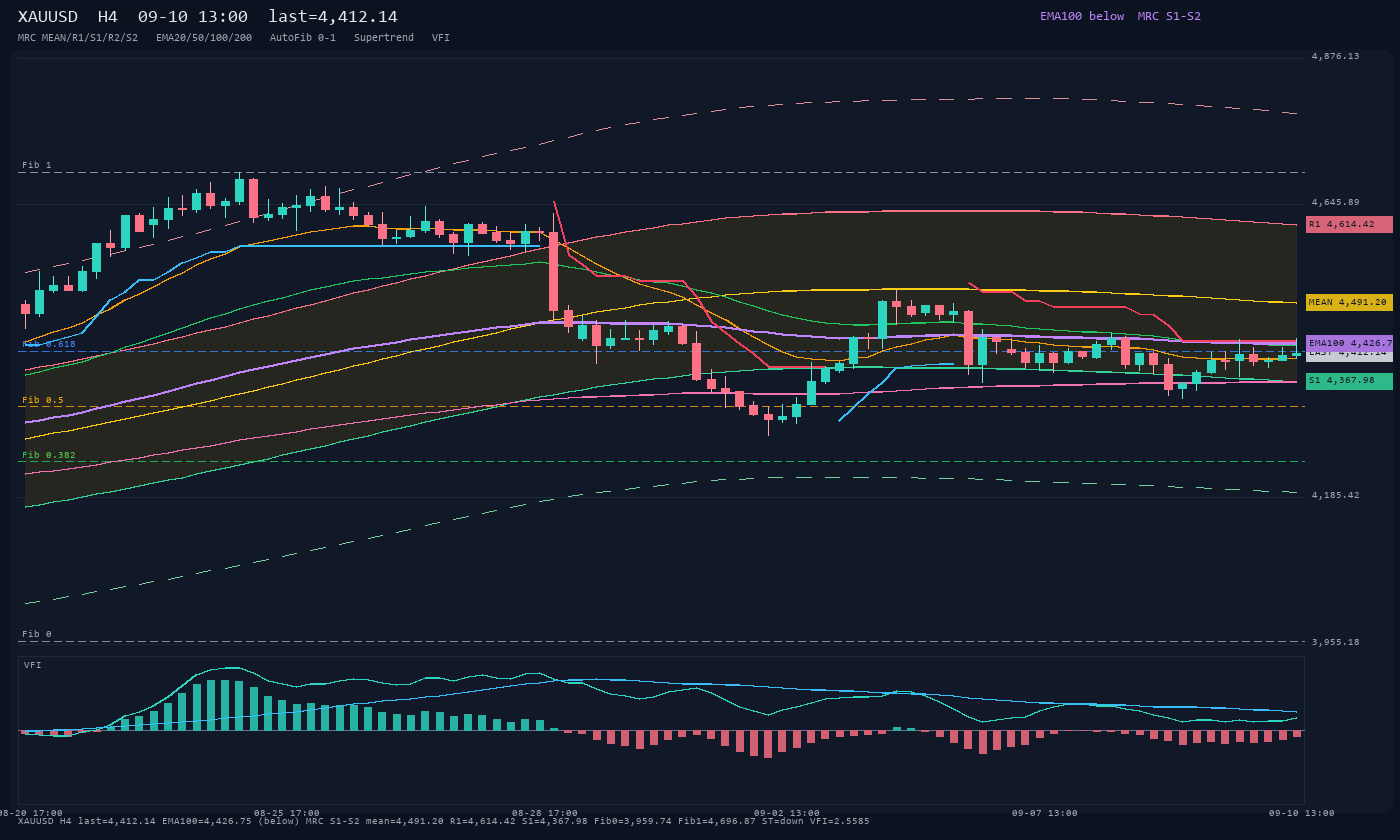Click the bottom summary line starting "XAUUSD H4 last="
1400x840 pixels.
point(444,822)
